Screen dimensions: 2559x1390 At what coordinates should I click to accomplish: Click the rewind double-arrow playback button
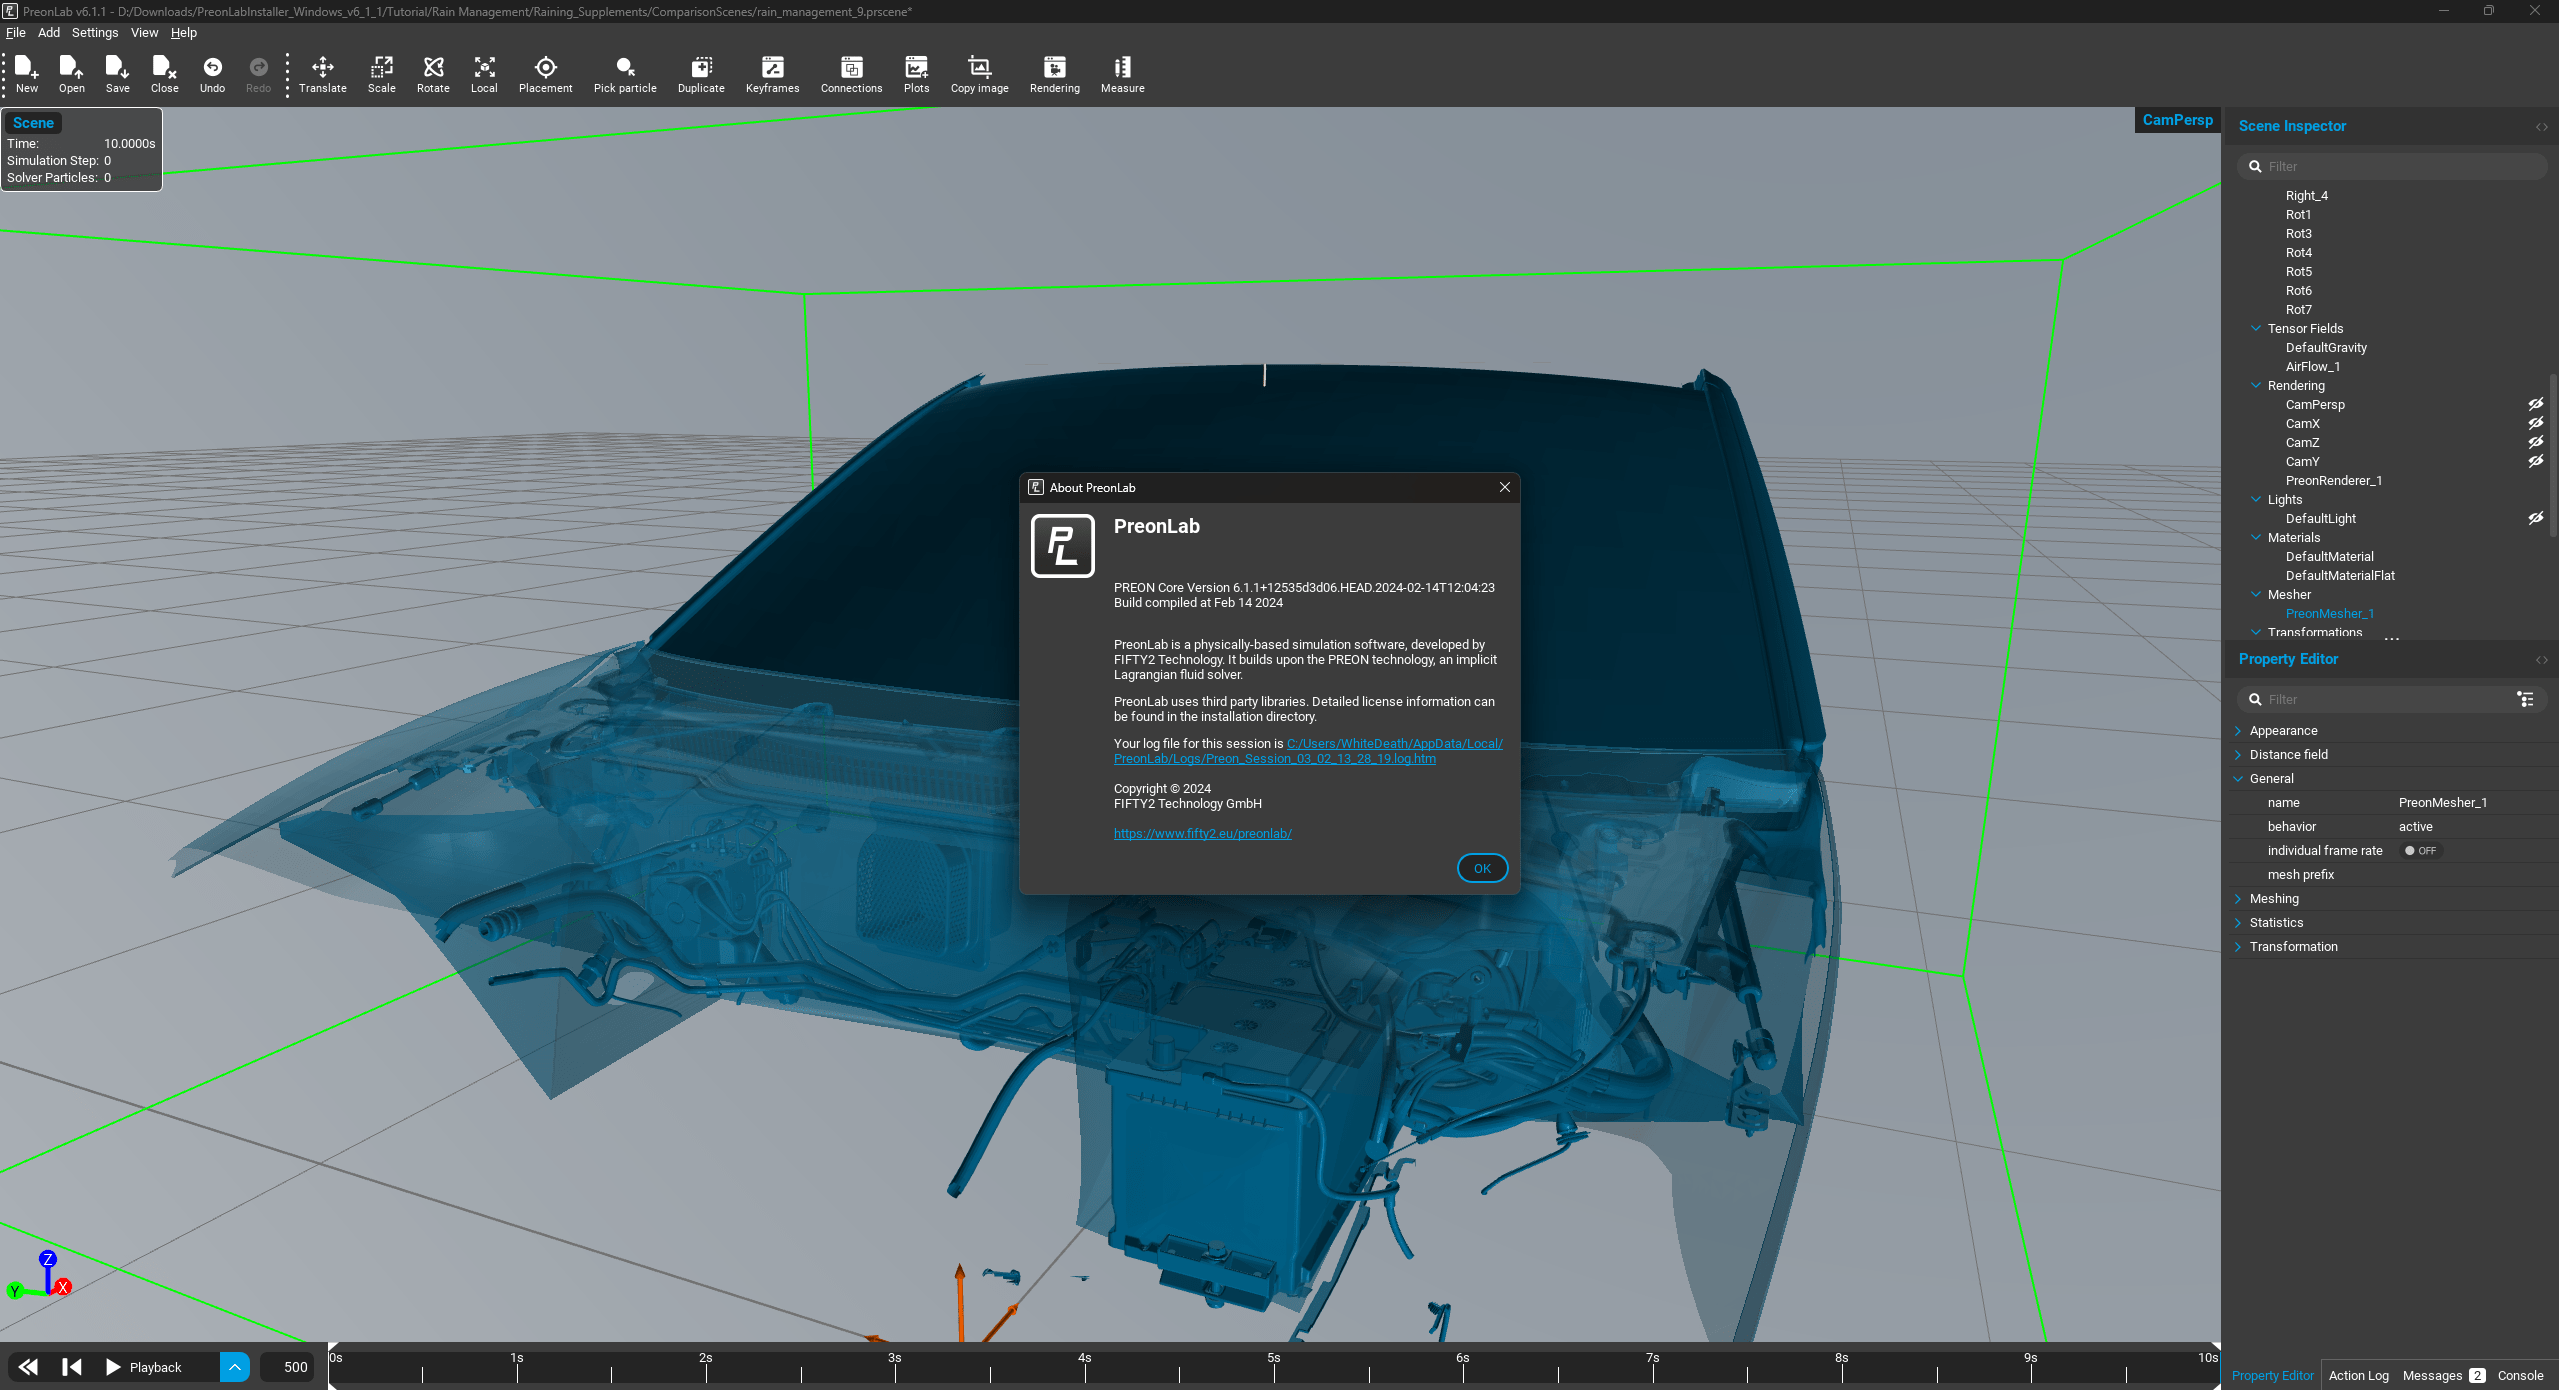click(x=28, y=1366)
